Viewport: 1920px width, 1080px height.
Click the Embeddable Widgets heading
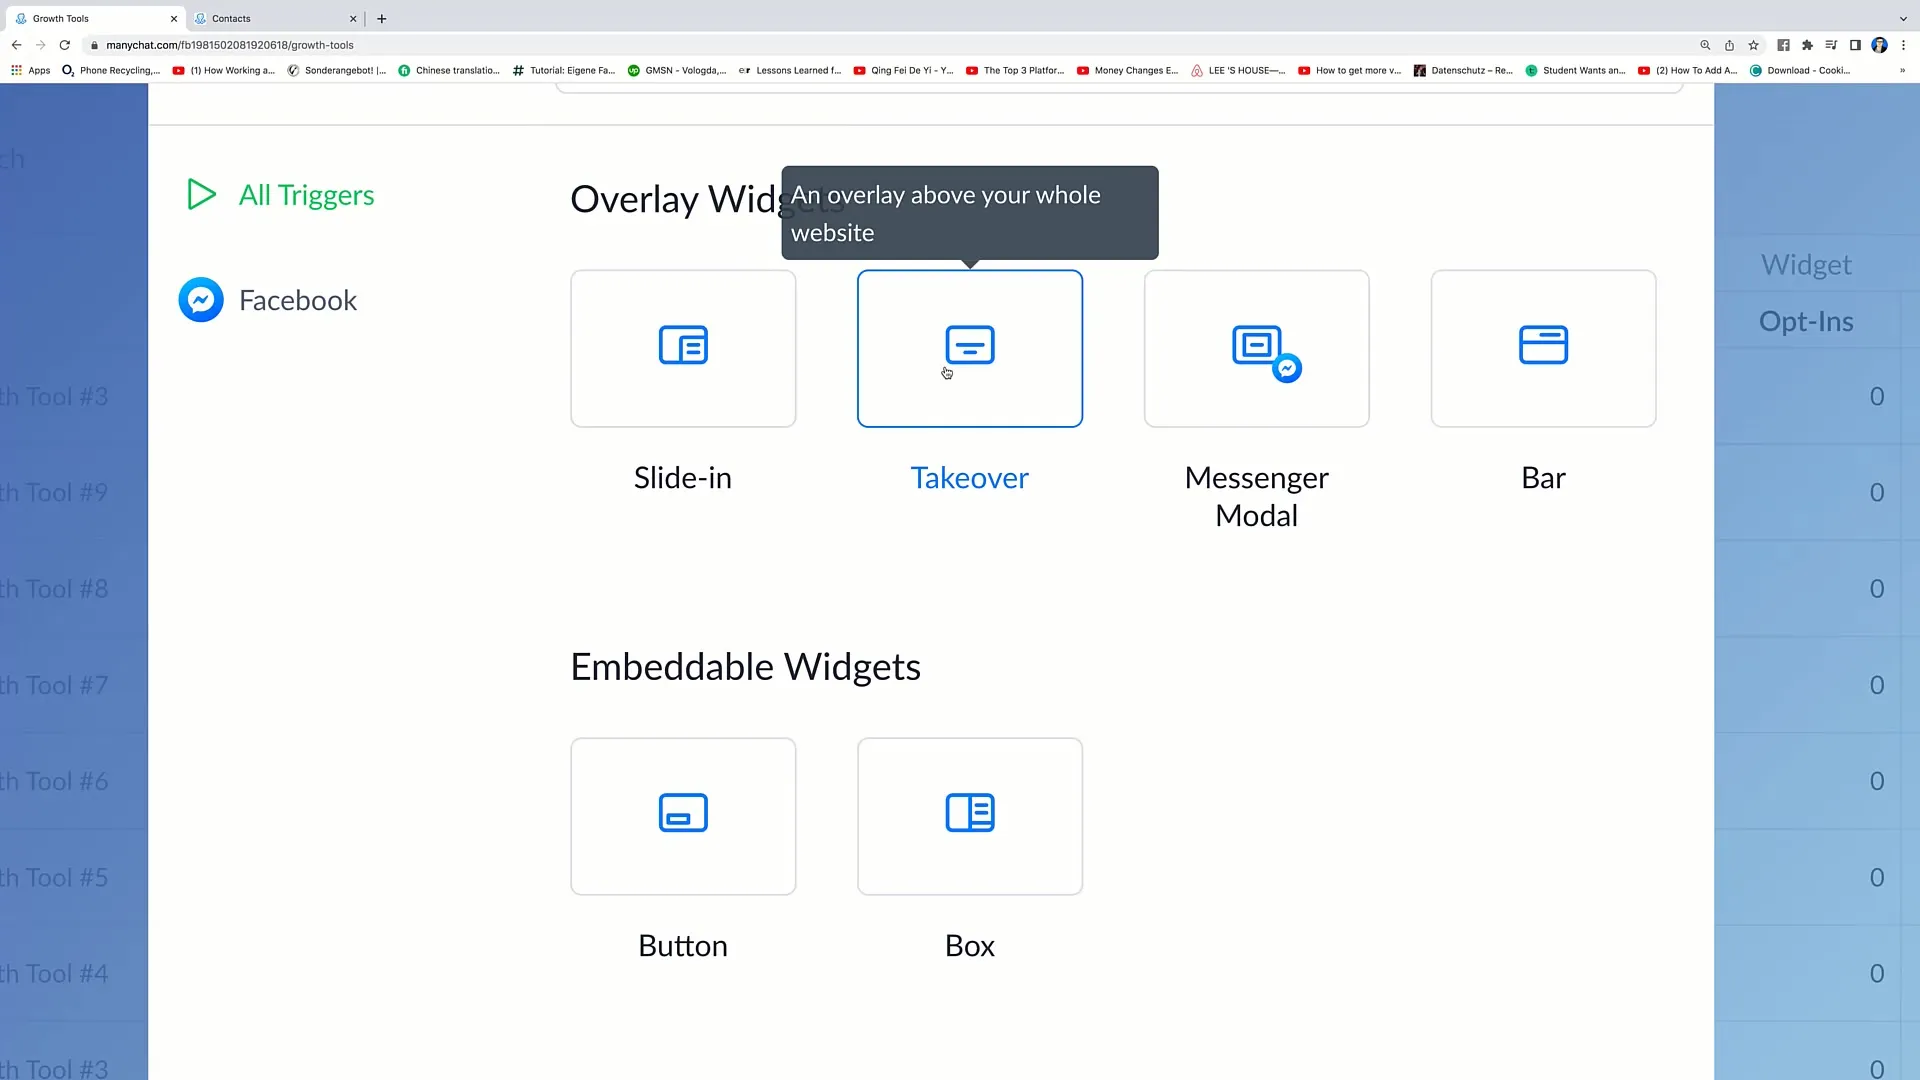(x=745, y=667)
